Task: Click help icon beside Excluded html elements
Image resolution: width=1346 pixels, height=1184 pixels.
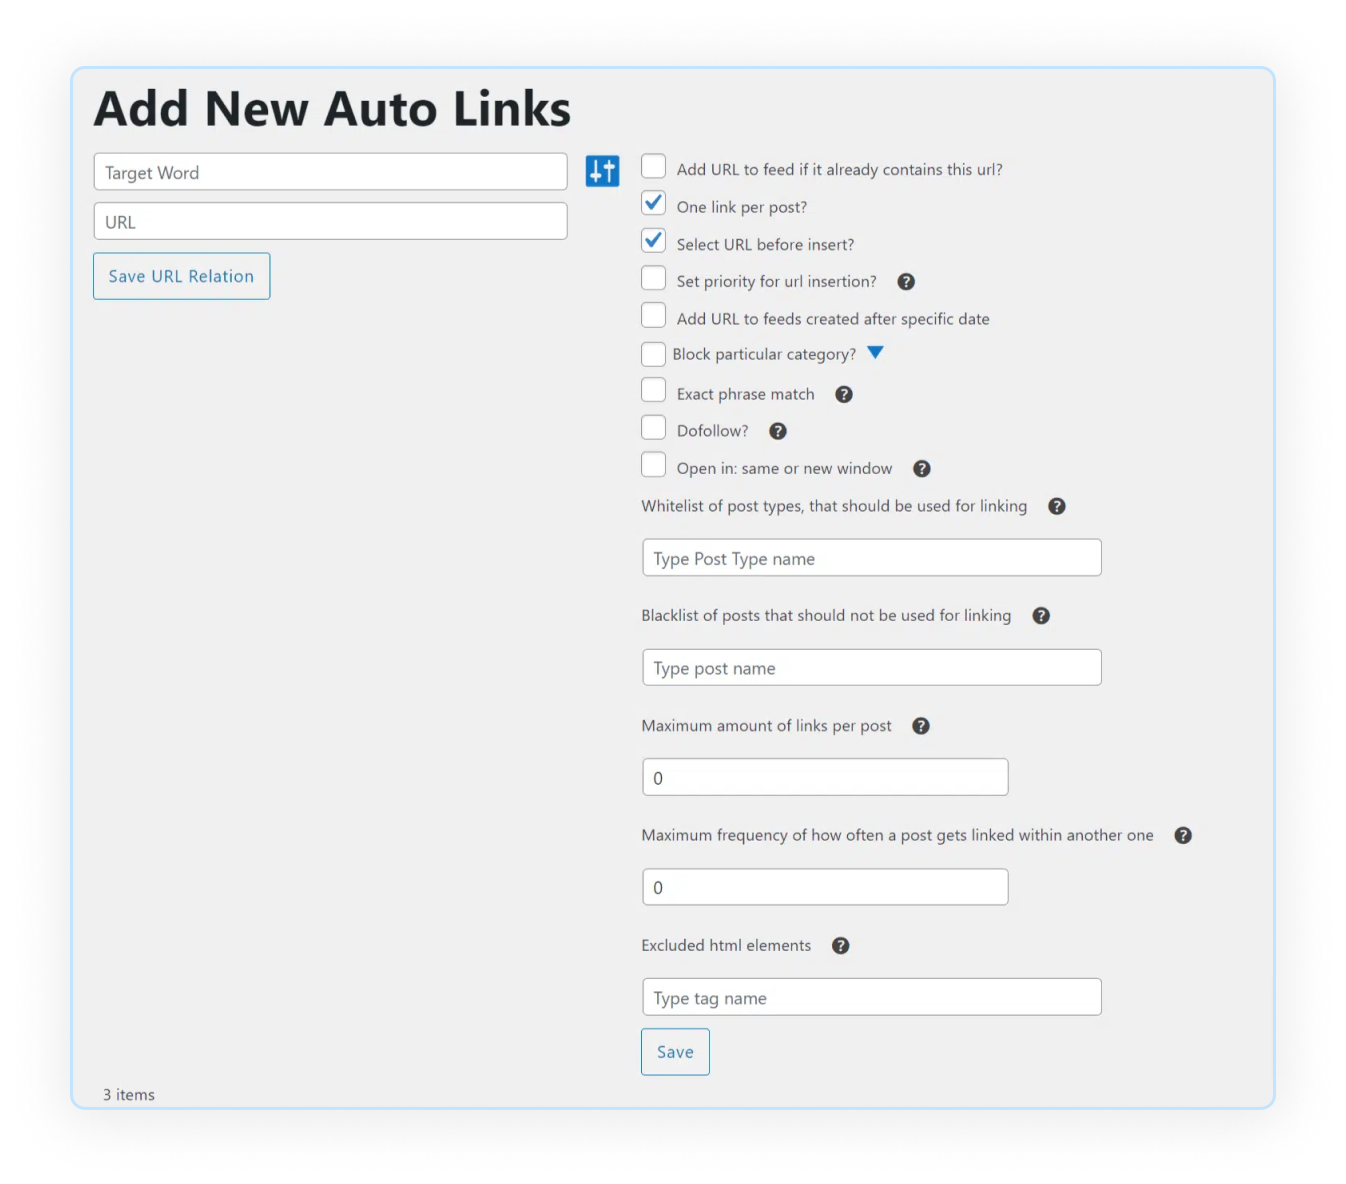Action: 841,946
